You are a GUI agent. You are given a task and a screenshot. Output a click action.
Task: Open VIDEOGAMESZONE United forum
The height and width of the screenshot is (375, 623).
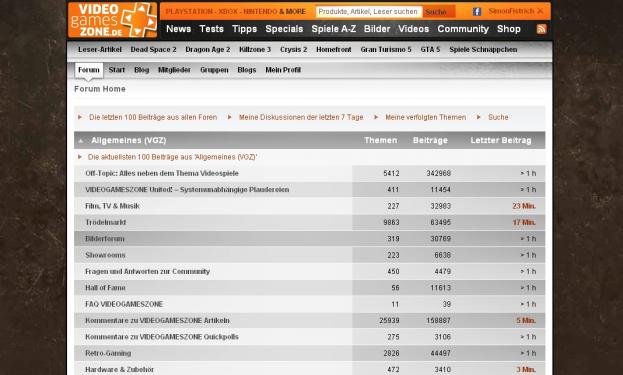(187, 189)
